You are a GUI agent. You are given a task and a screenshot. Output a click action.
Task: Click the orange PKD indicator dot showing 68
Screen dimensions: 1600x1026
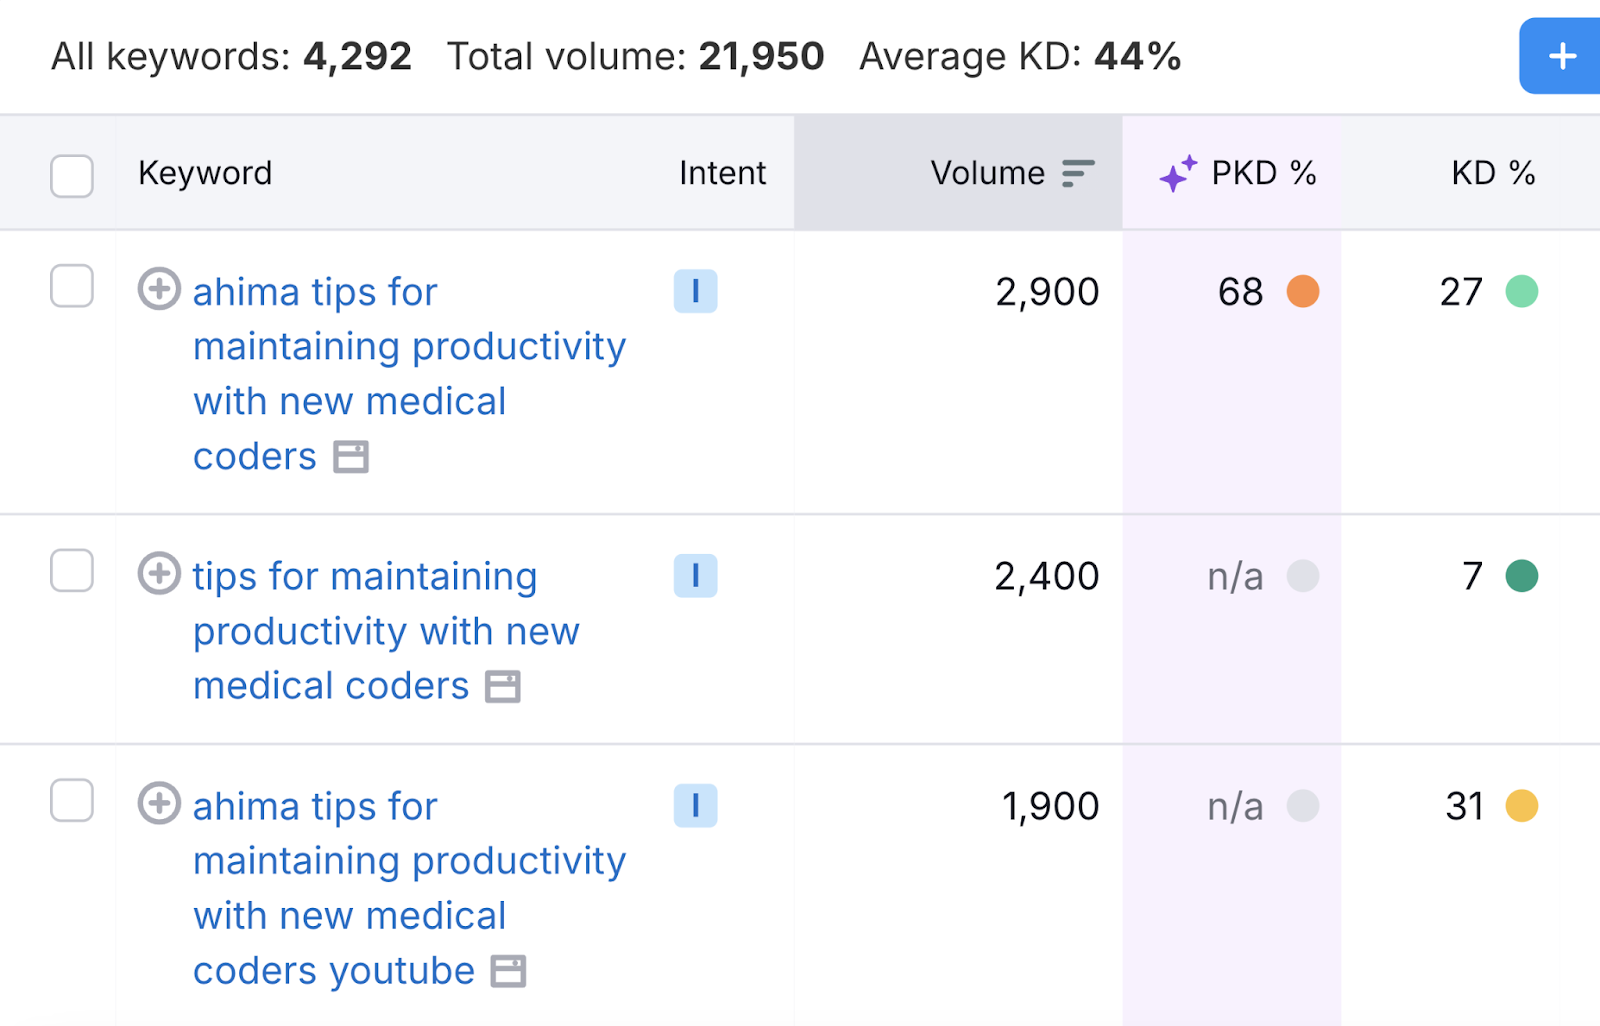tap(1303, 291)
